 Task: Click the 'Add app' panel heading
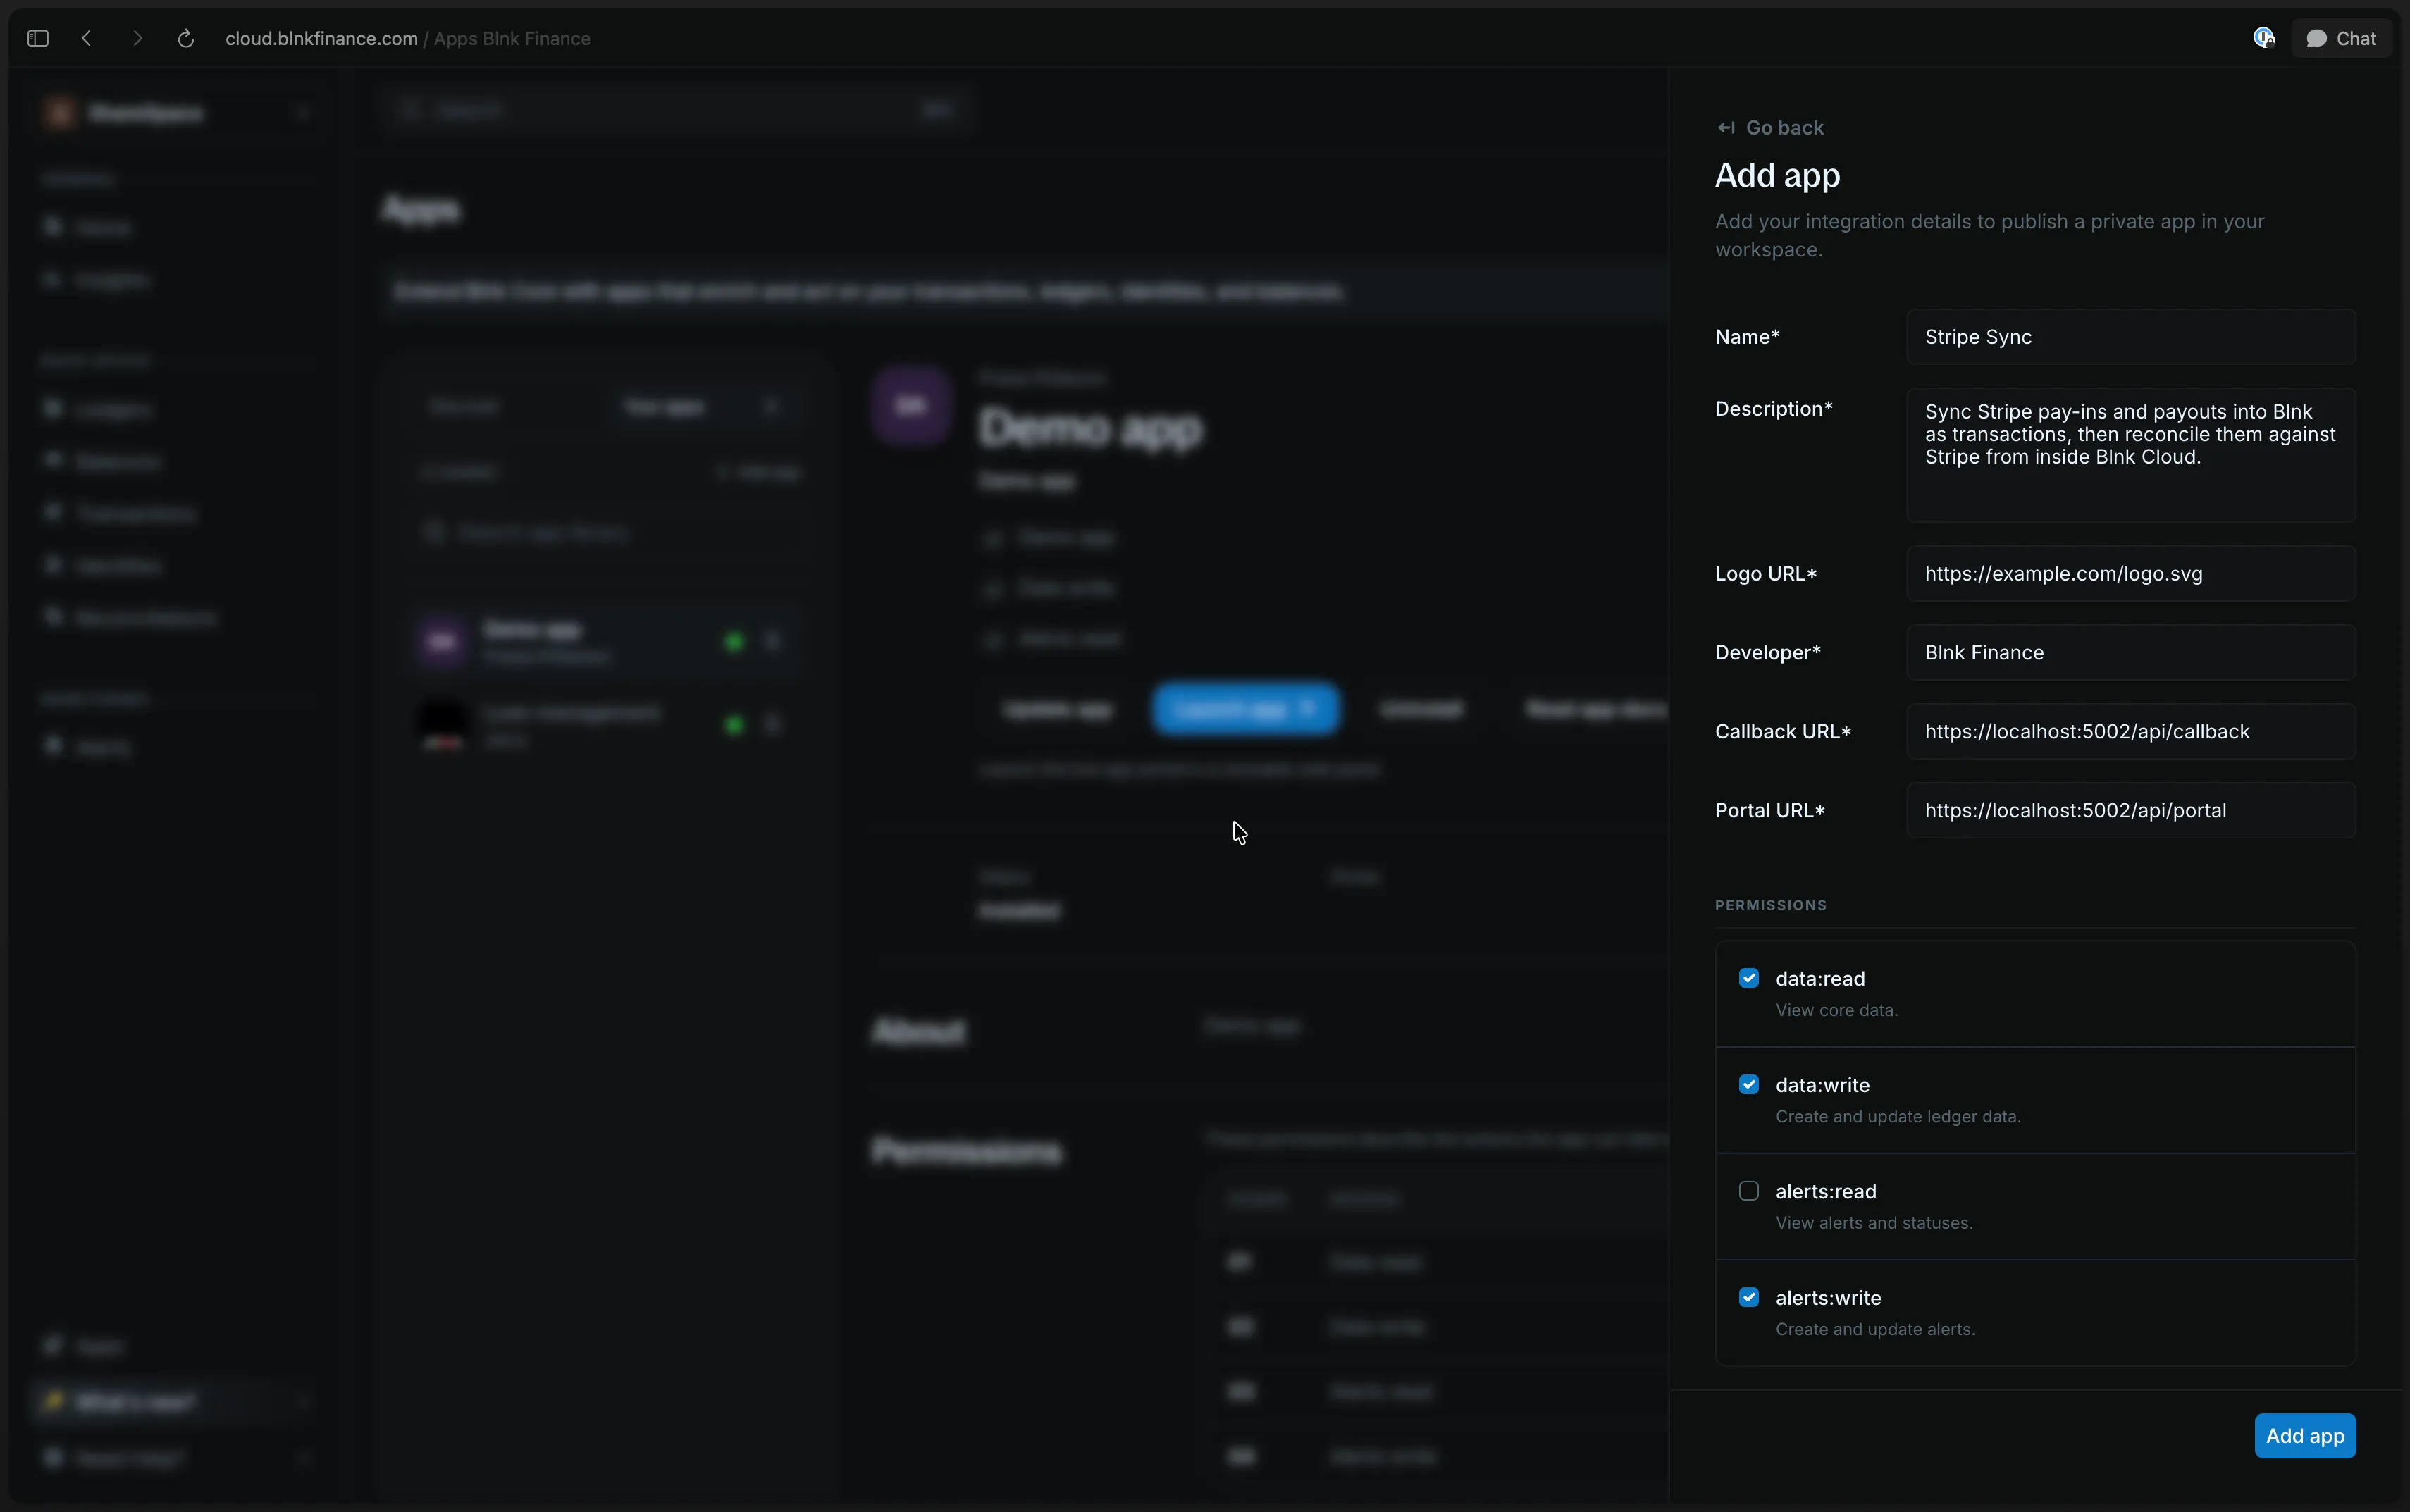coord(1777,176)
